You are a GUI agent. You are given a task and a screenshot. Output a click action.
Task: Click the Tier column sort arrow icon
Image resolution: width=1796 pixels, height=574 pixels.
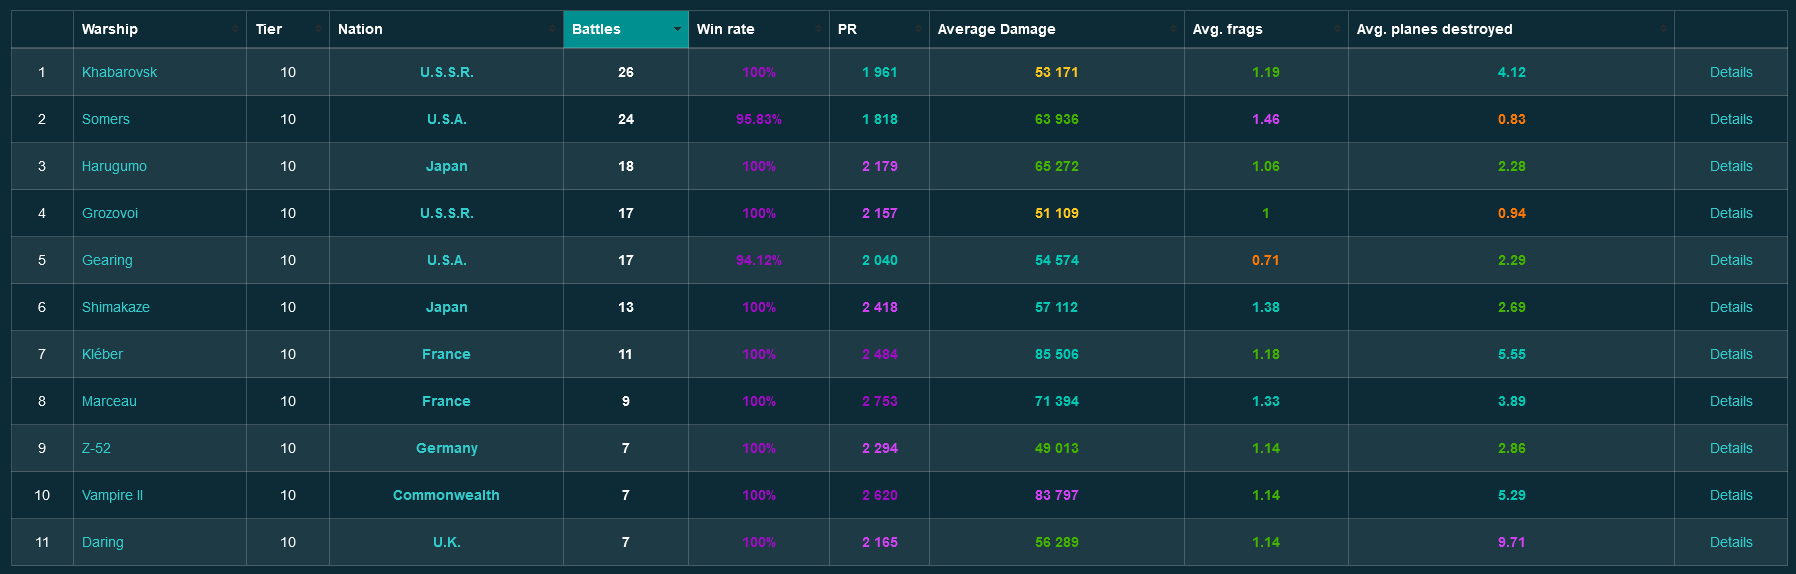point(319,29)
